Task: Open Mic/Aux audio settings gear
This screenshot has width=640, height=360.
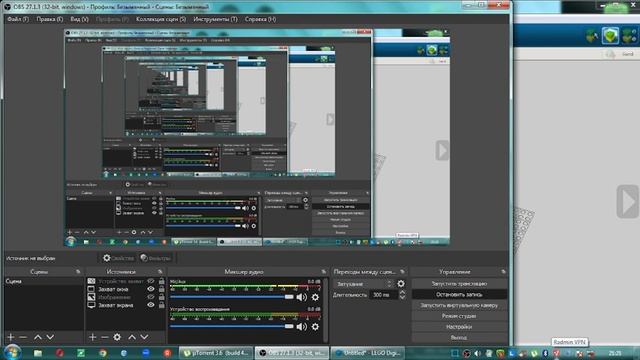Action: pyautogui.click(x=315, y=298)
